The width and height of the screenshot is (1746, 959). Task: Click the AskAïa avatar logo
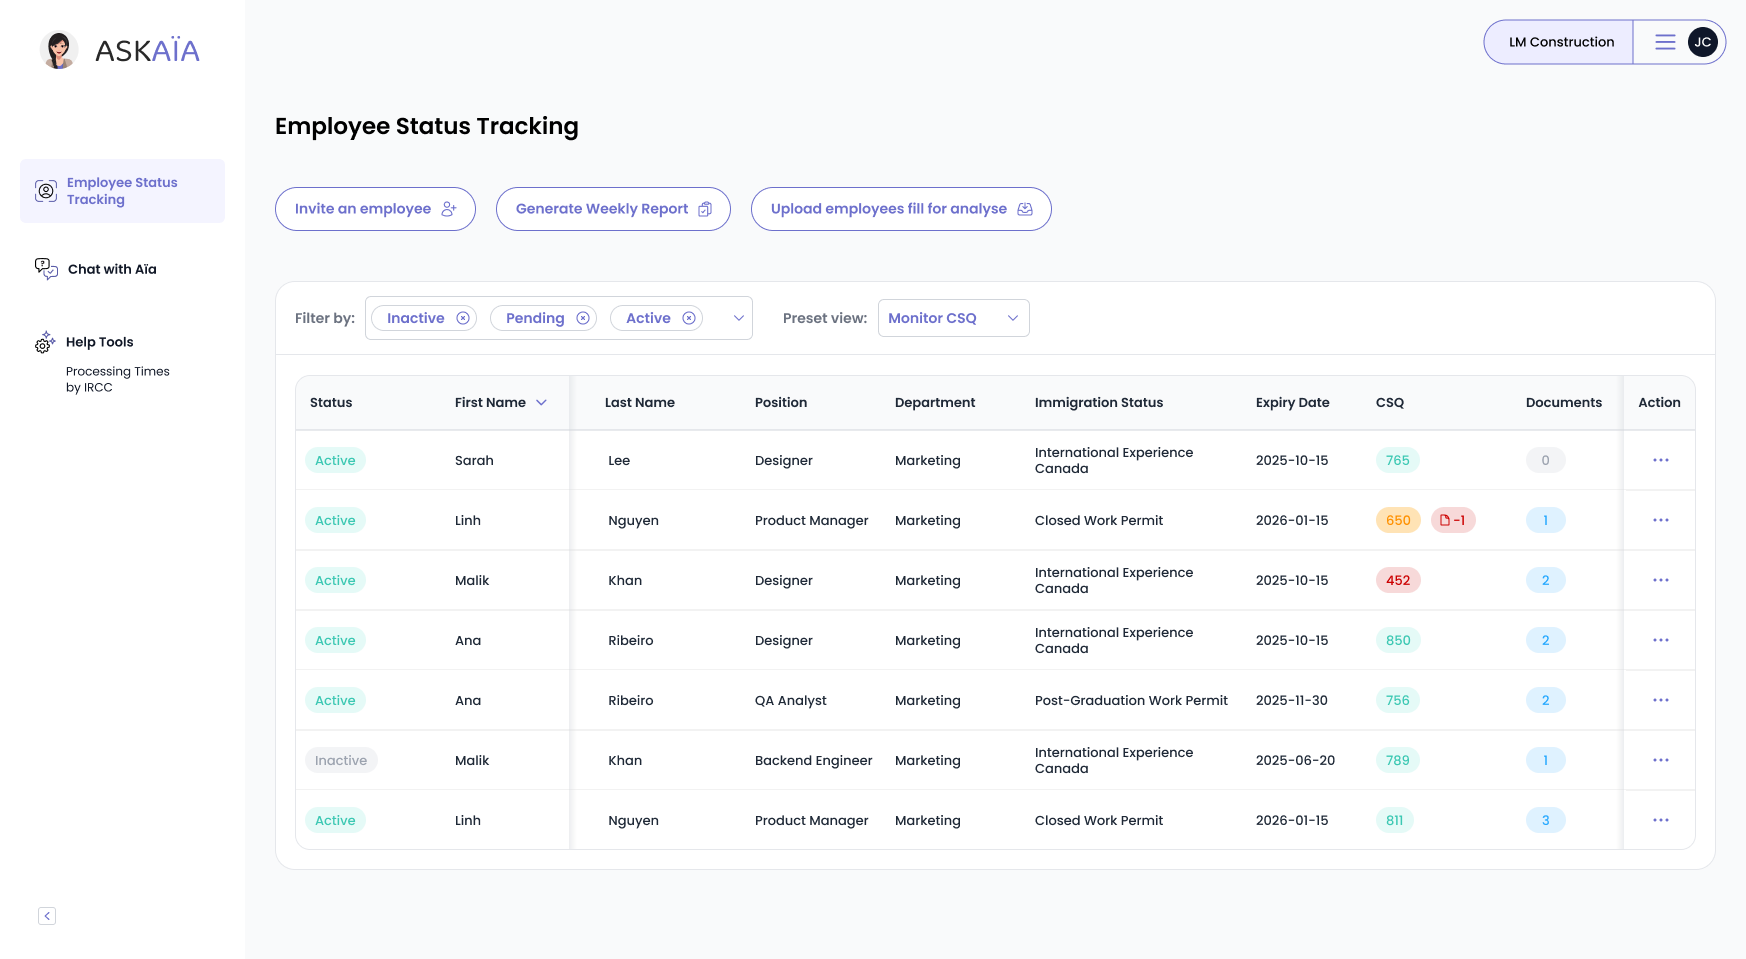59,50
